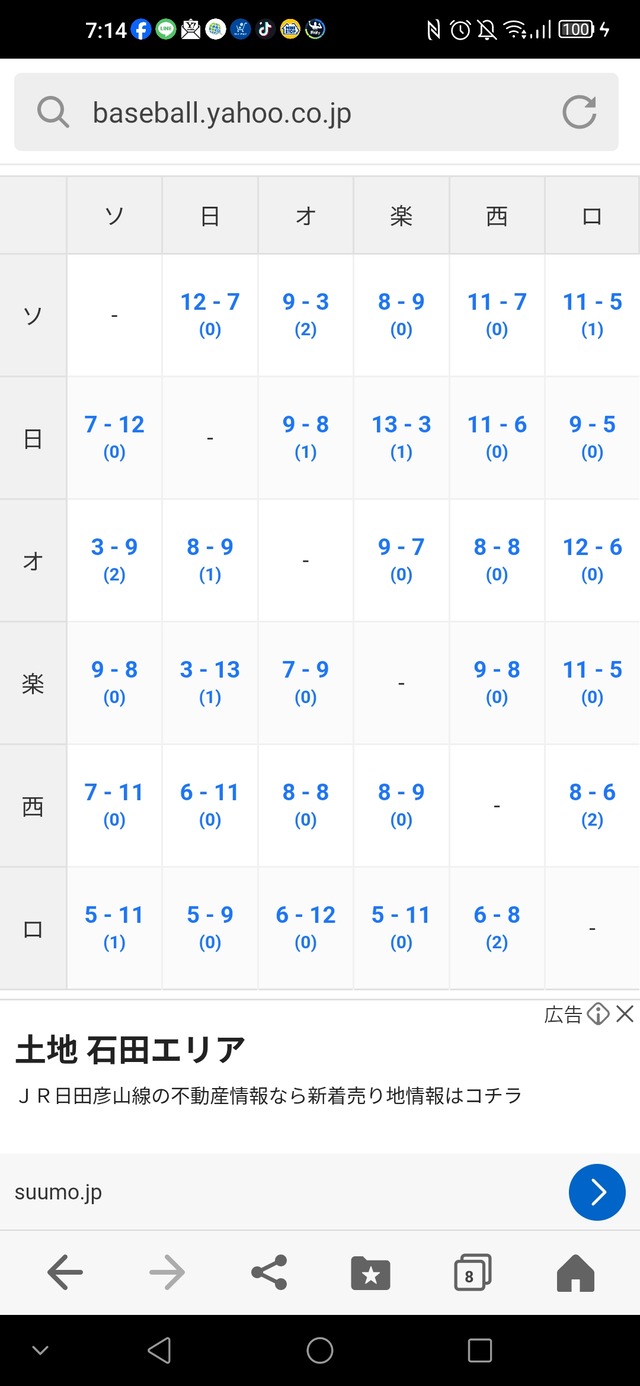Open the 3 - 13 score link
The width and height of the screenshot is (640, 1386).
tap(210, 670)
